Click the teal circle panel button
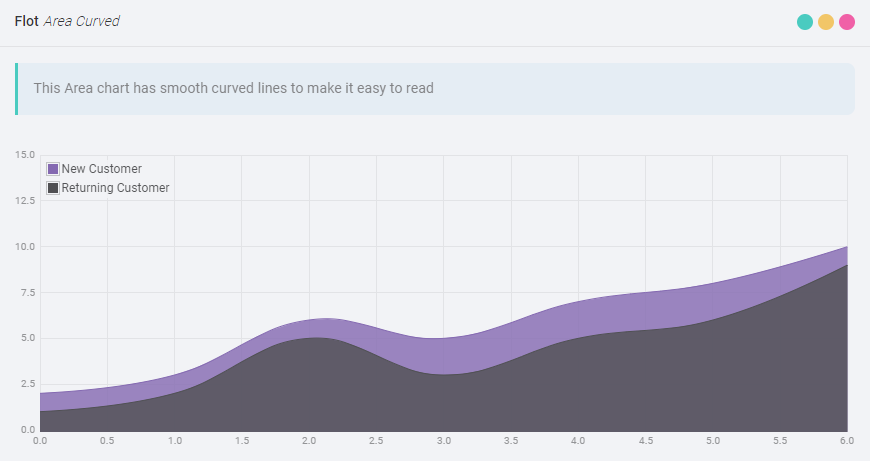This screenshot has height=461, width=870. [x=805, y=22]
